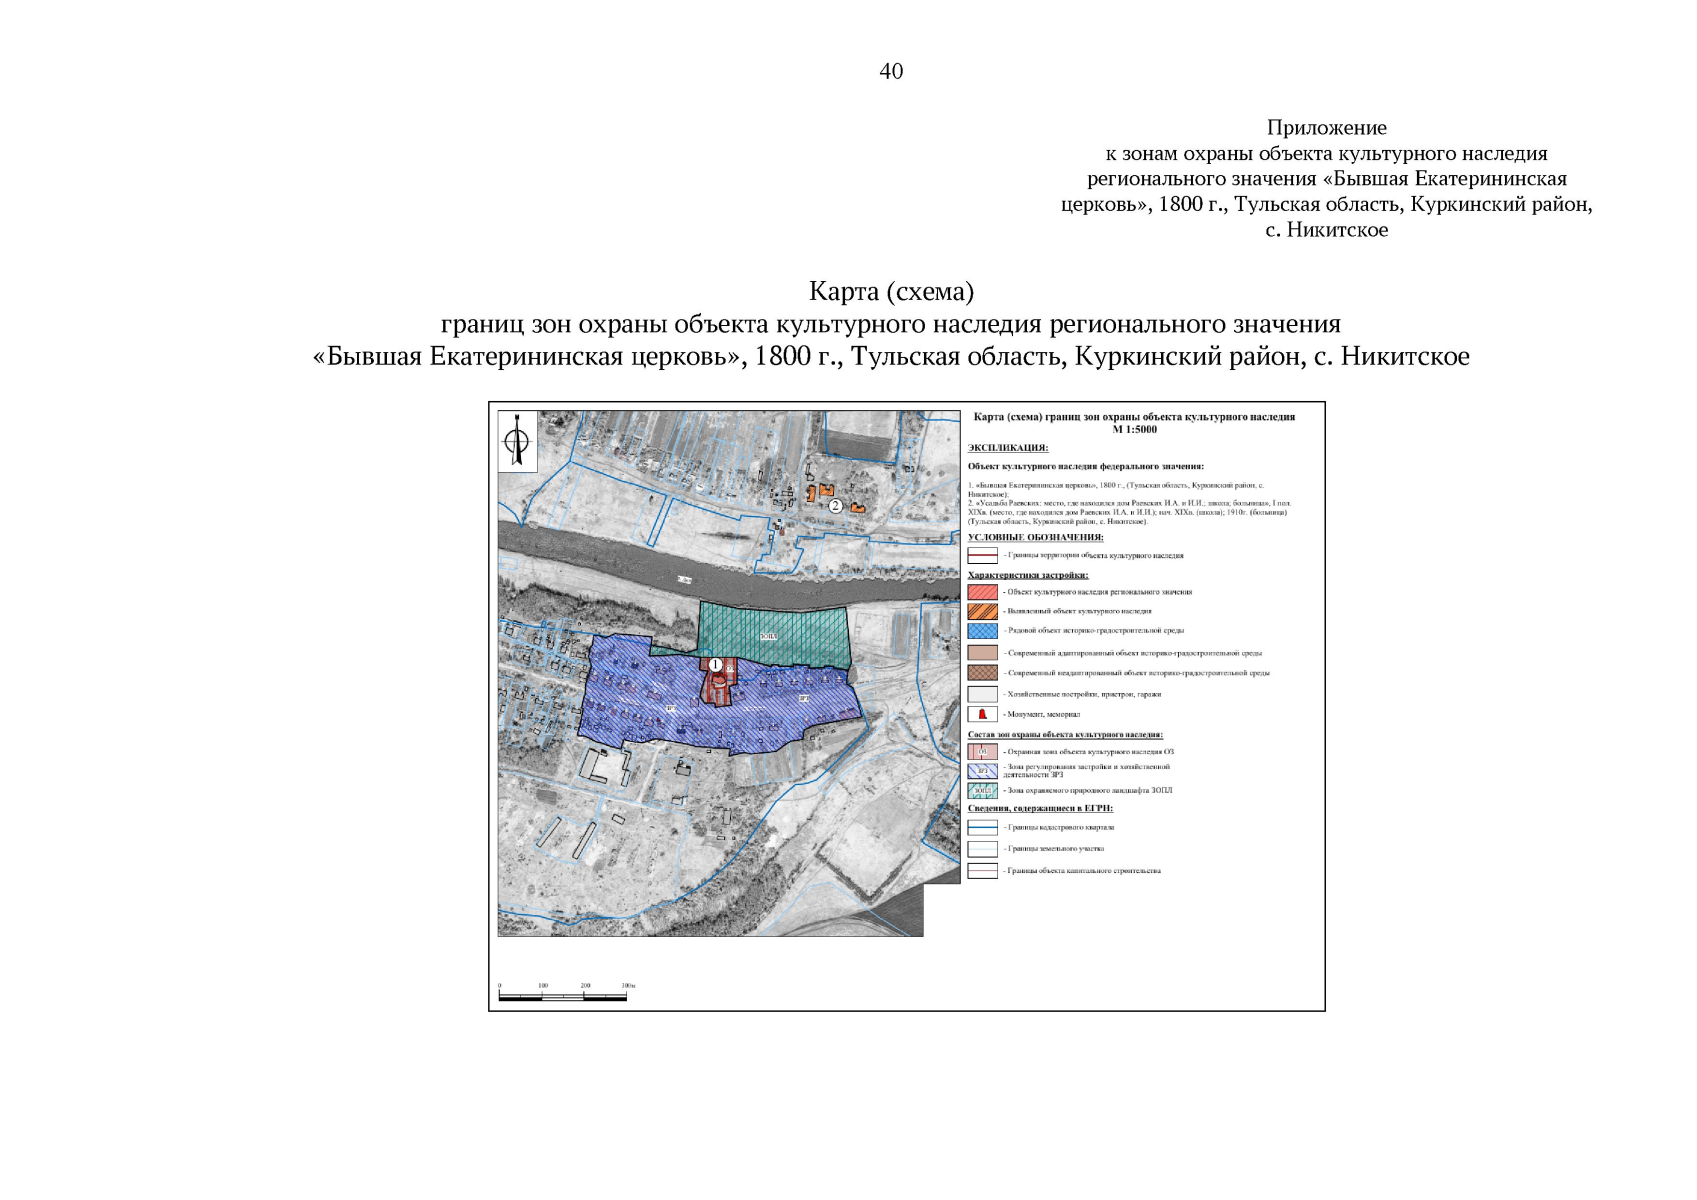The image size is (1697, 1200).
Task: Click the cadastral quarter boundary legend symbol
Action: tap(982, 827)
